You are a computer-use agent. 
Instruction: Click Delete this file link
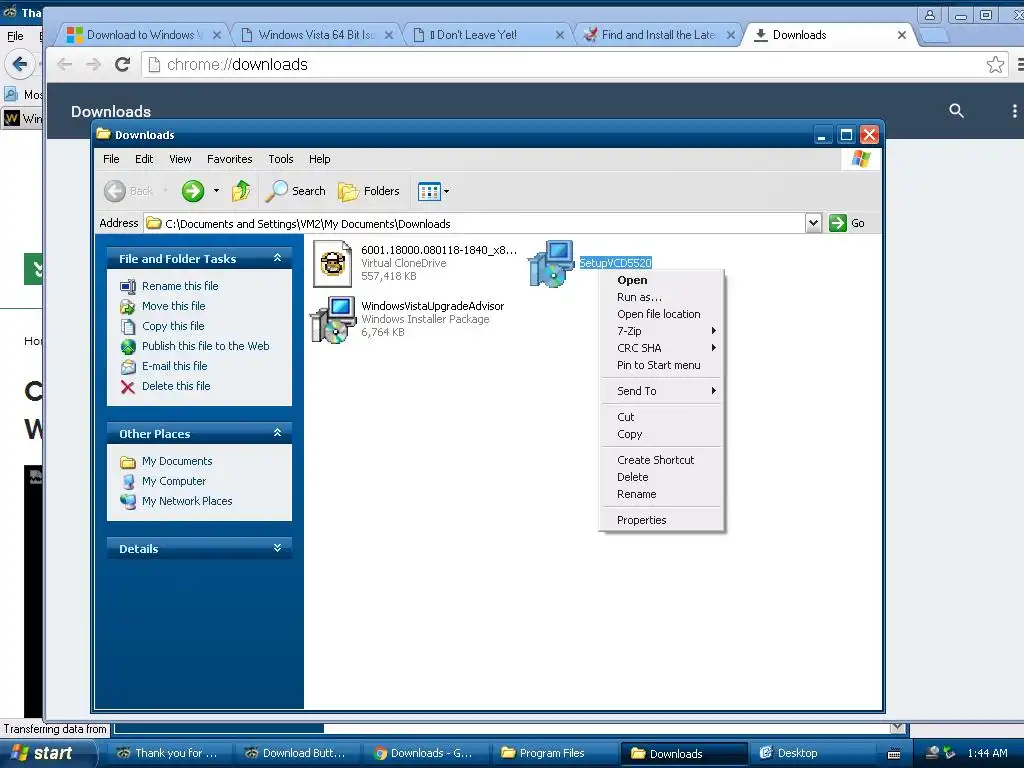coord(176,386)
